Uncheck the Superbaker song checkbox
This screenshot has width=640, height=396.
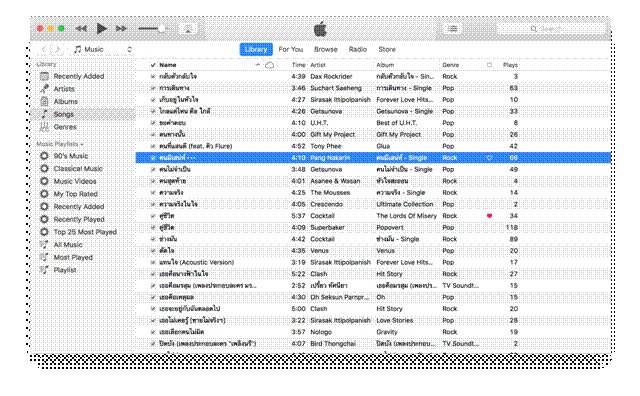153,227
